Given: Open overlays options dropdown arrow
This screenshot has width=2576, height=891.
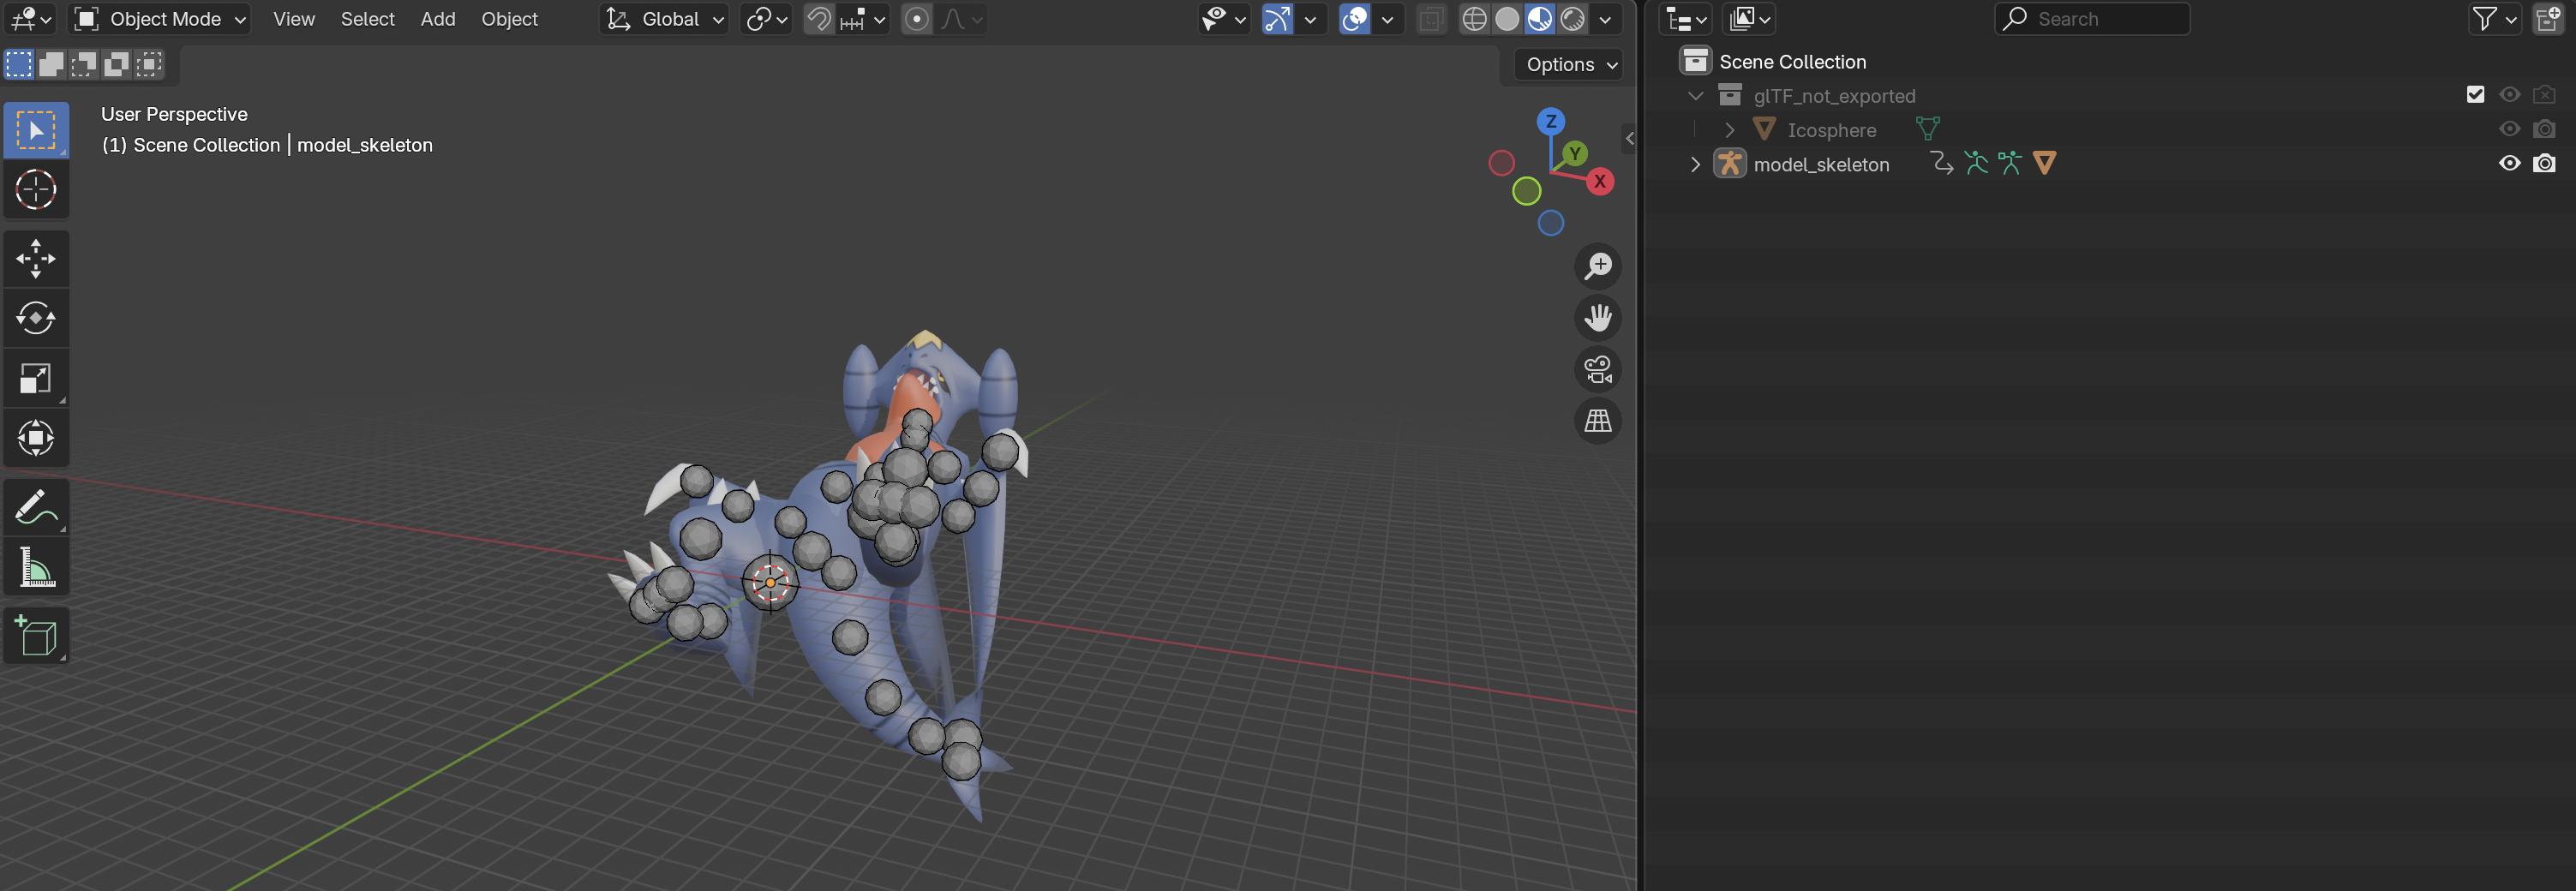Looking at the screenshot, I should pos(1387,19).
